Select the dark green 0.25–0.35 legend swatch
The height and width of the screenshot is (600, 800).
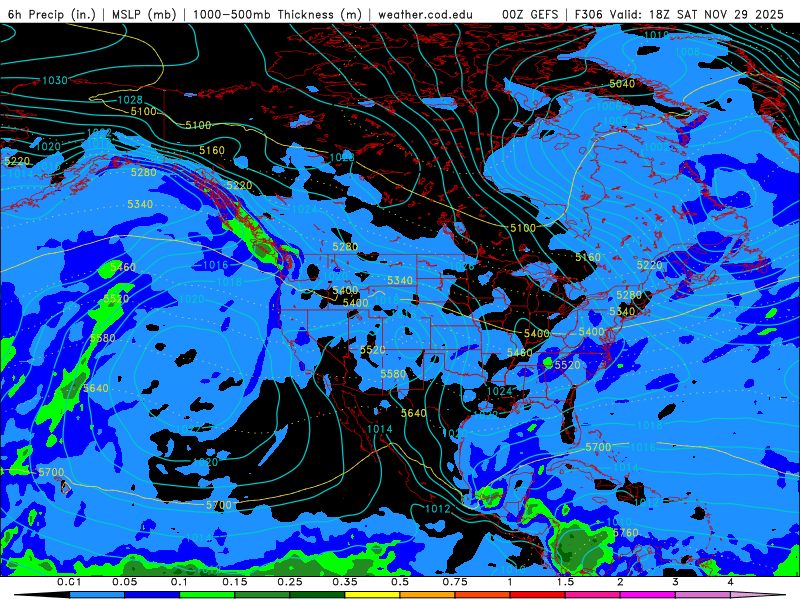click(x=317, y=595)
